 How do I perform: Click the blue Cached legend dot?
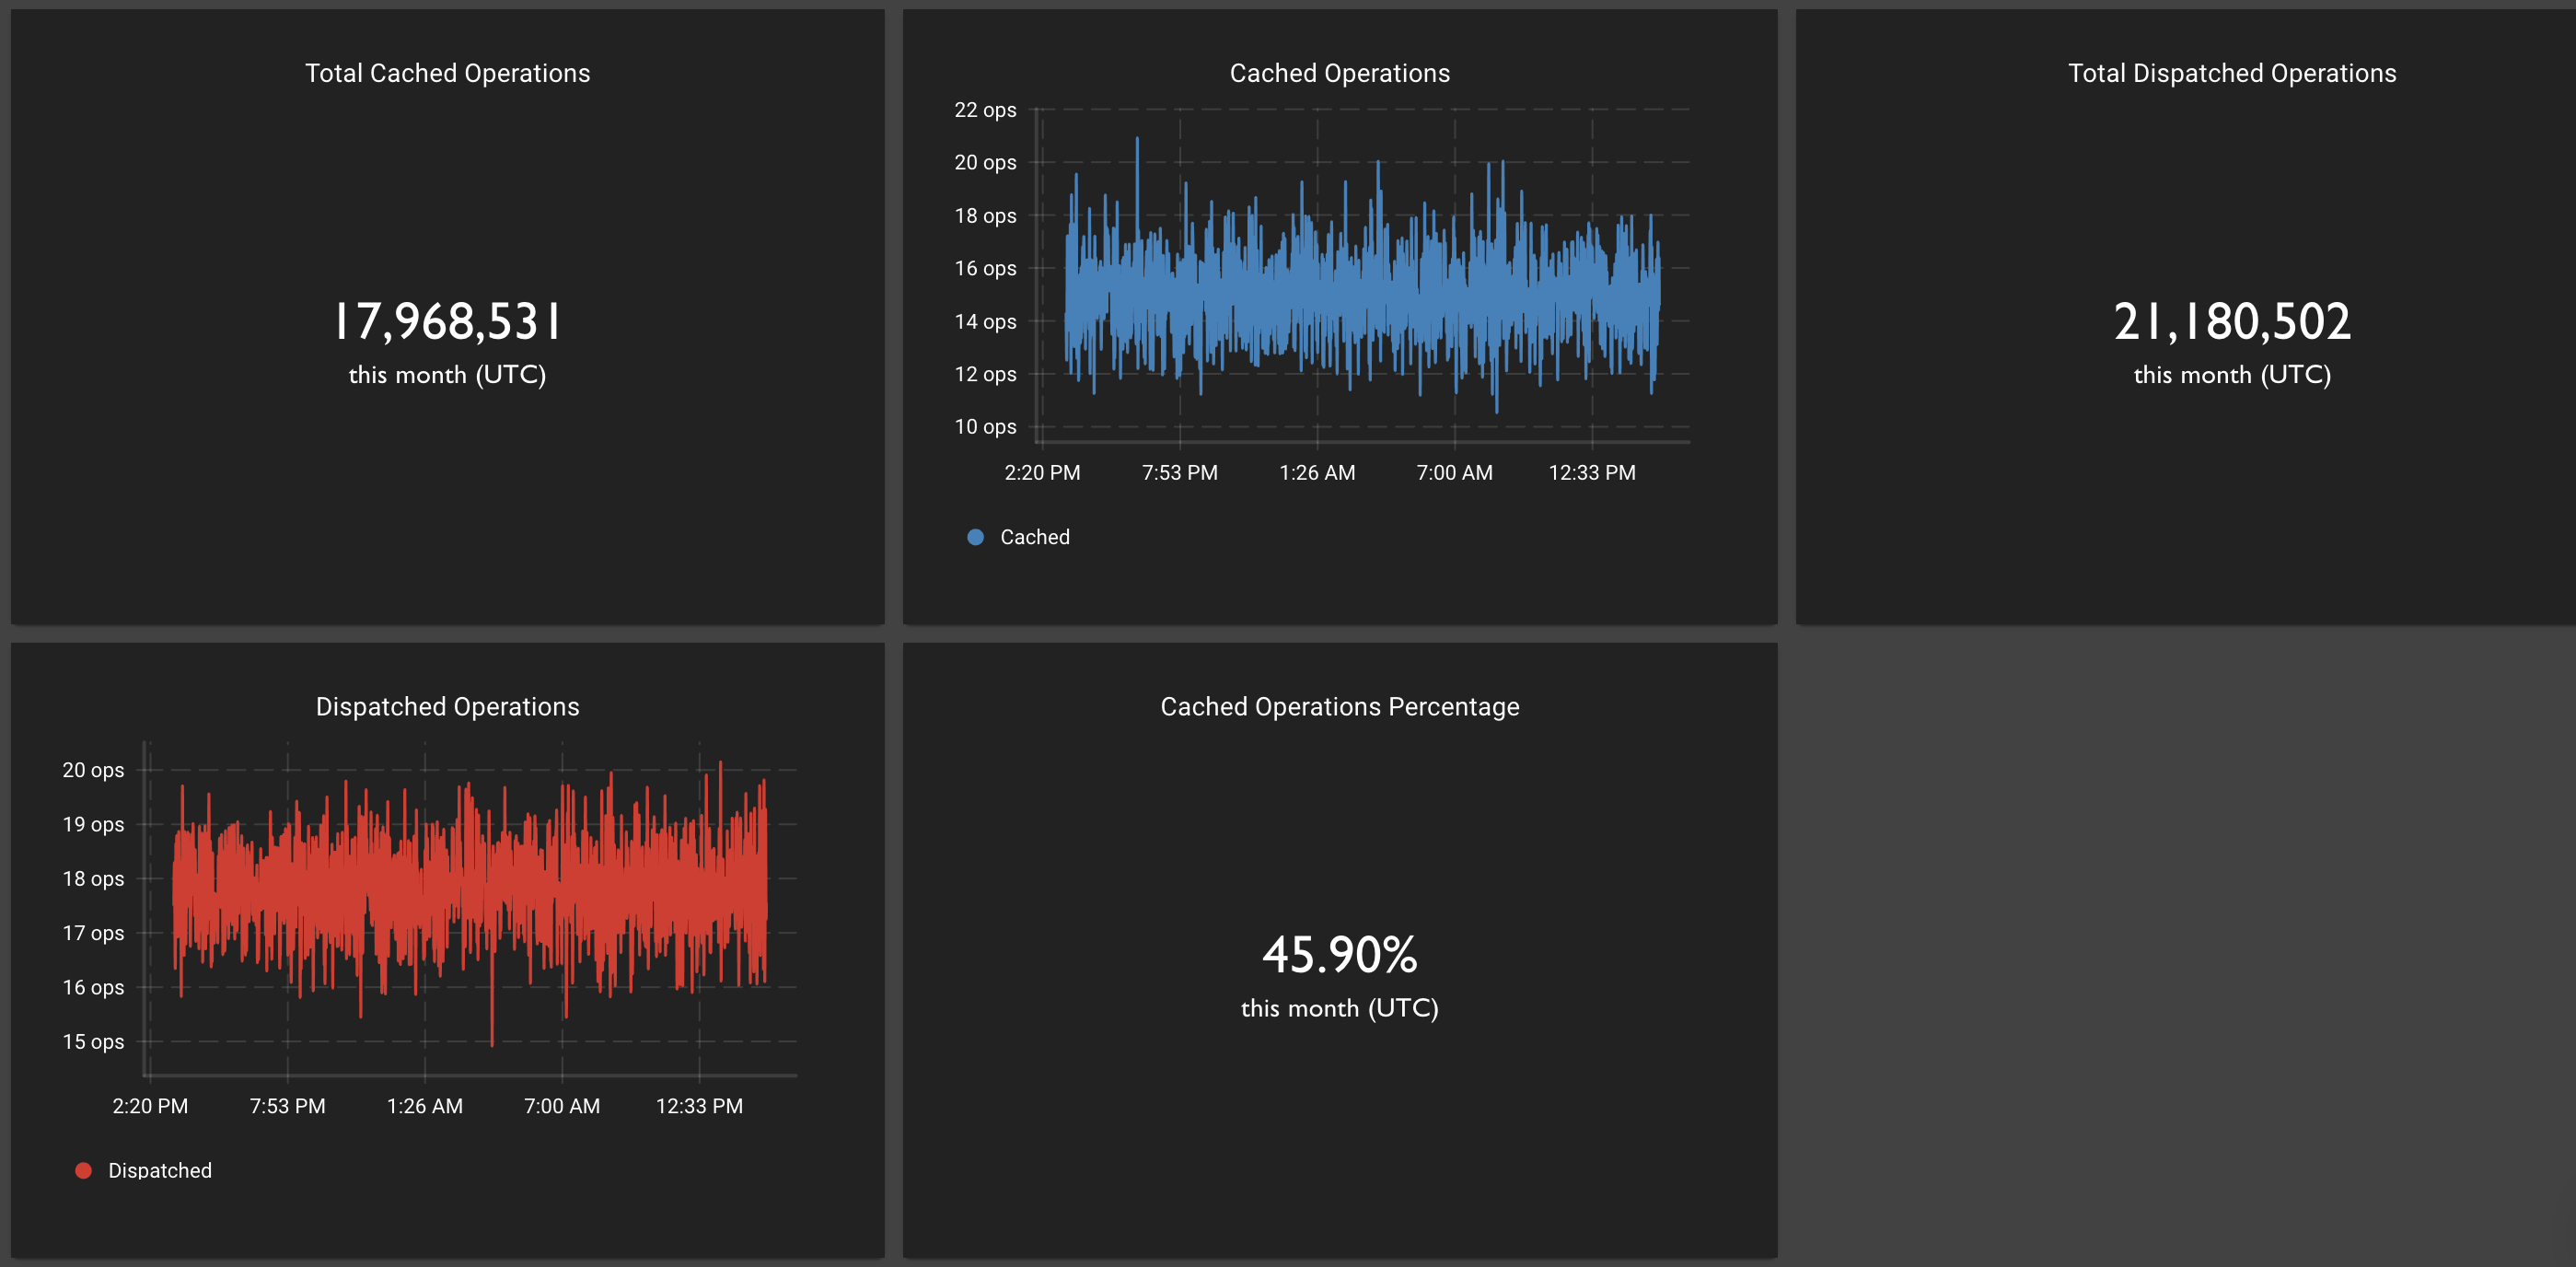tap(975, 537)
